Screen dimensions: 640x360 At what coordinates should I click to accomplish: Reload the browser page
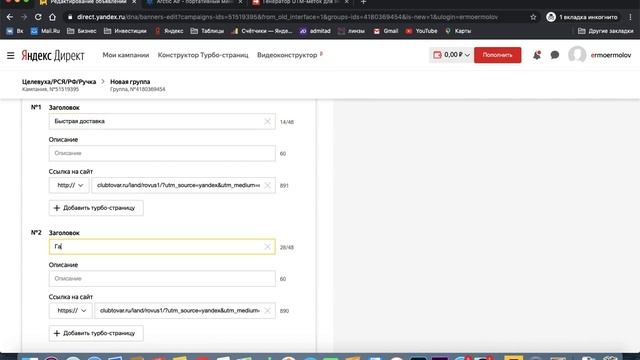point(38,17)
